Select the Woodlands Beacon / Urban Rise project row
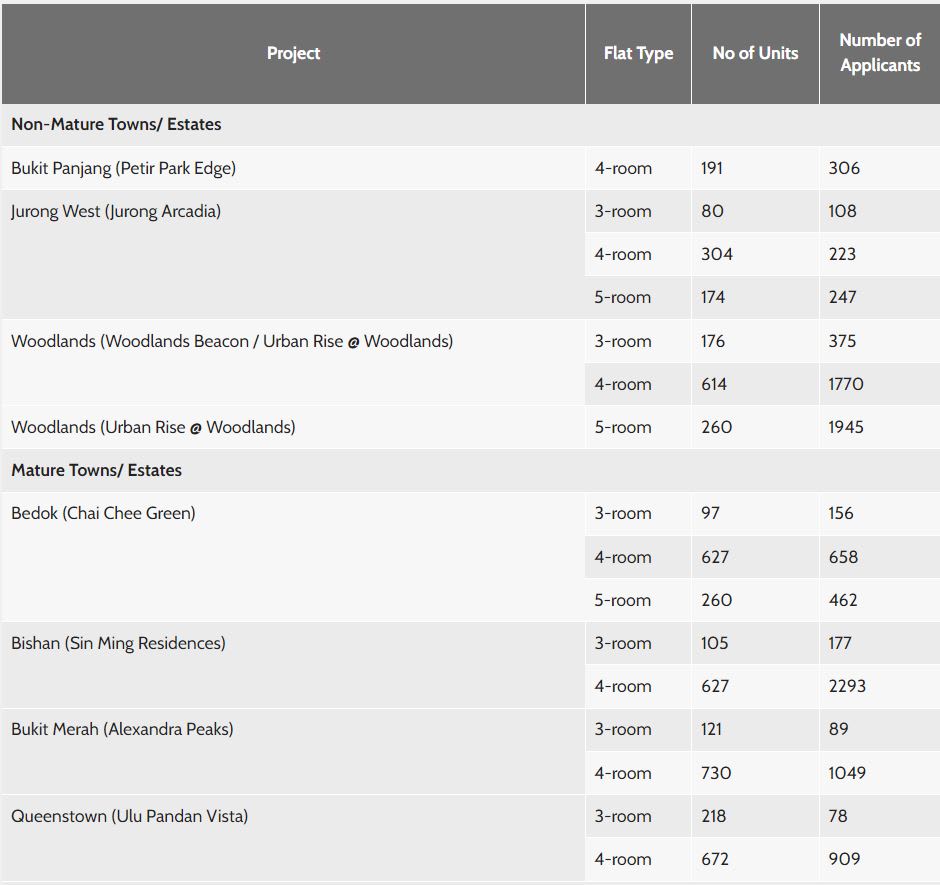The image size is (940, 885). click(x=232, y=341)
